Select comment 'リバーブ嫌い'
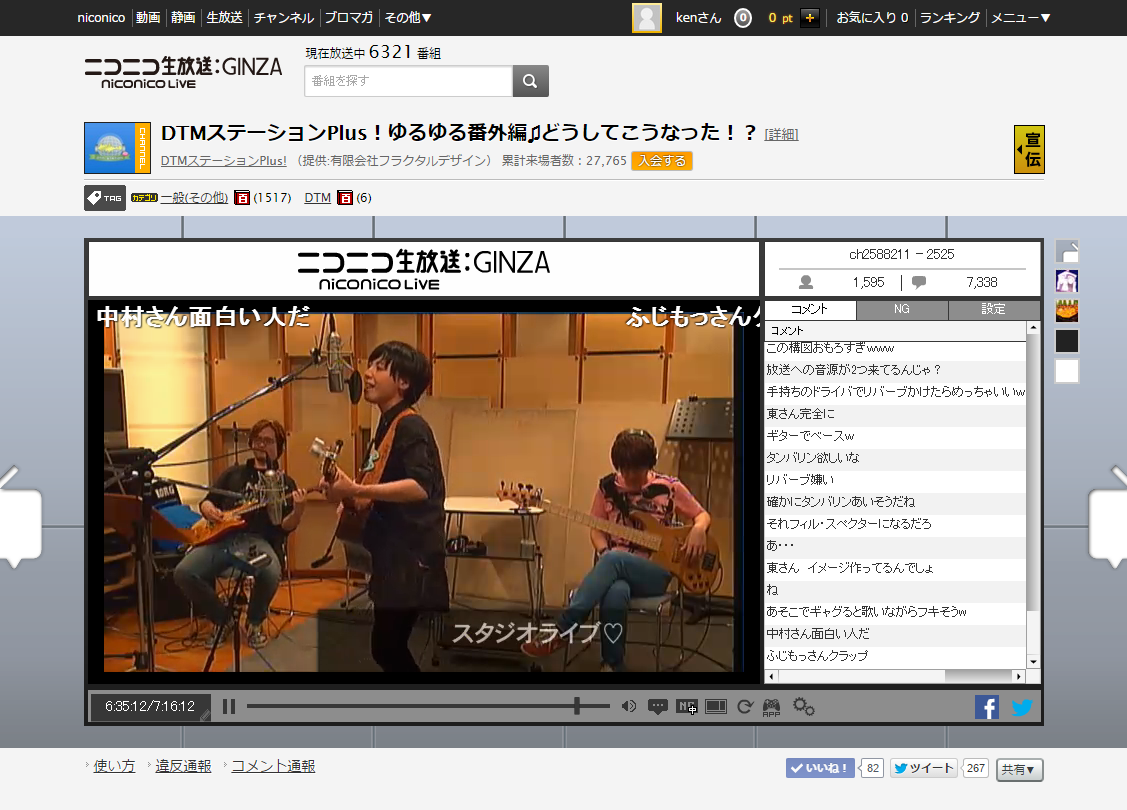This screenshot has height=810, width=1127. [x=896, y=480]
